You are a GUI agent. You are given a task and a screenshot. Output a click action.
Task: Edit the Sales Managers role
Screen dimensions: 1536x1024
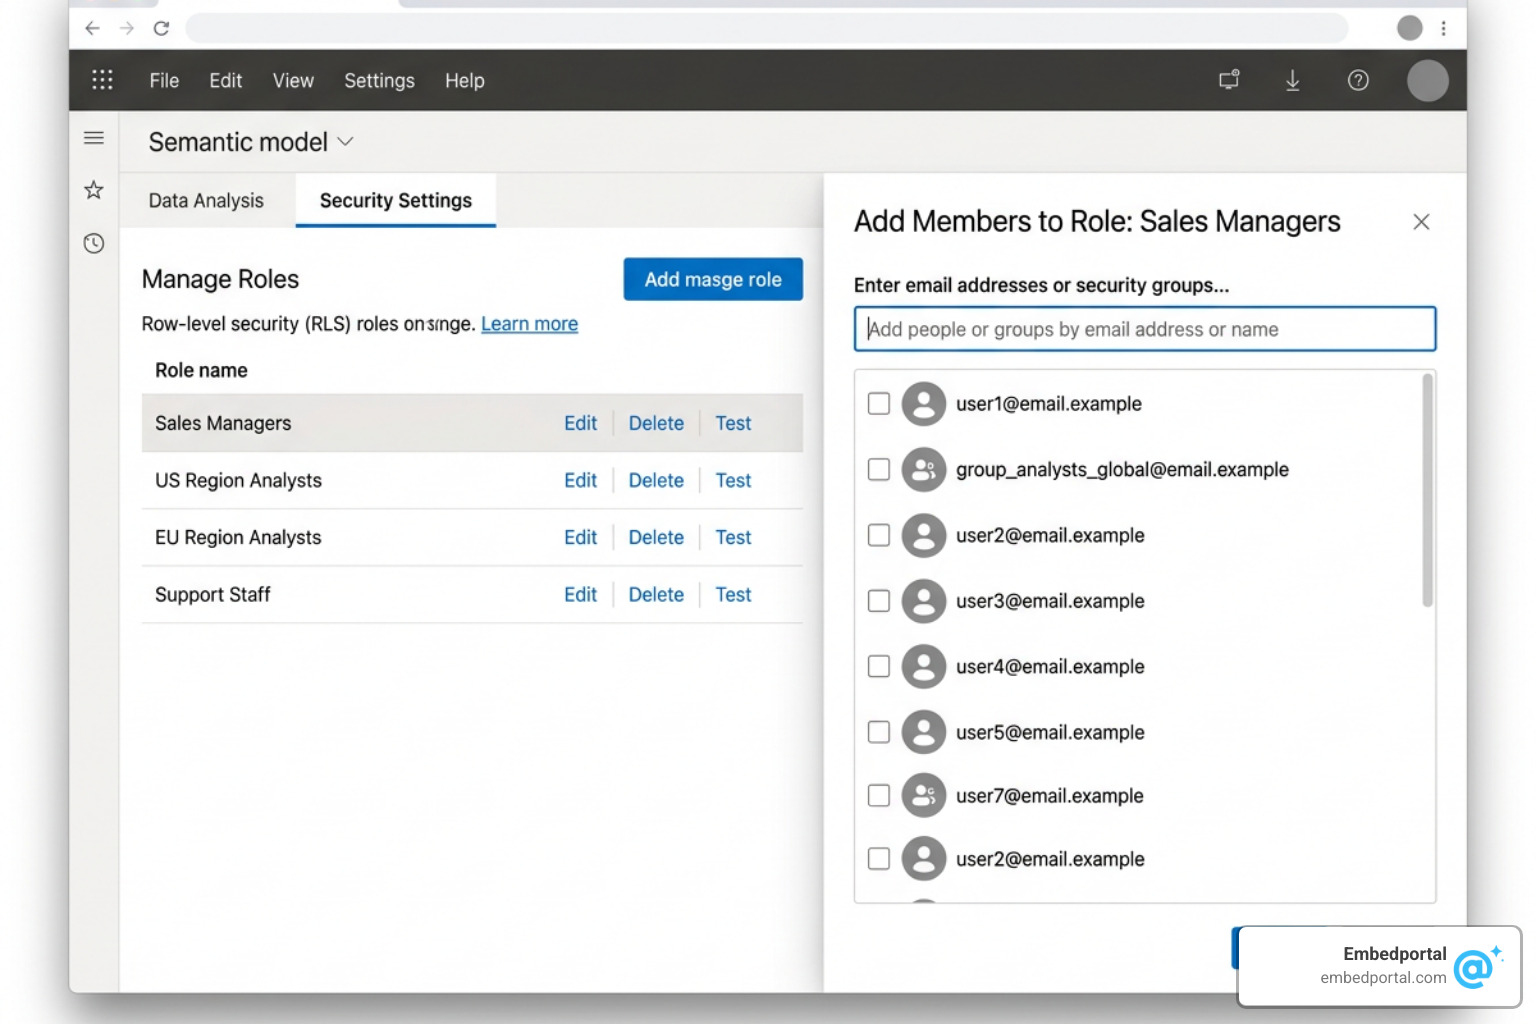click(580, 423)
